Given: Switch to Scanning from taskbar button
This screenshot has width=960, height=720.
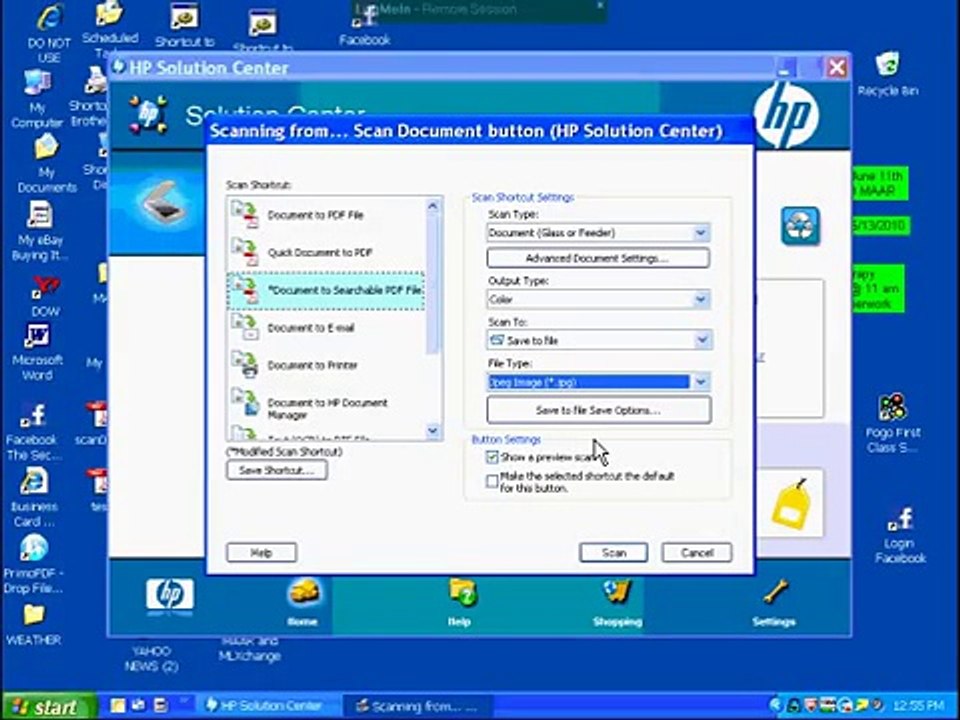Looking at the screenshot, I should click(416, 706).
